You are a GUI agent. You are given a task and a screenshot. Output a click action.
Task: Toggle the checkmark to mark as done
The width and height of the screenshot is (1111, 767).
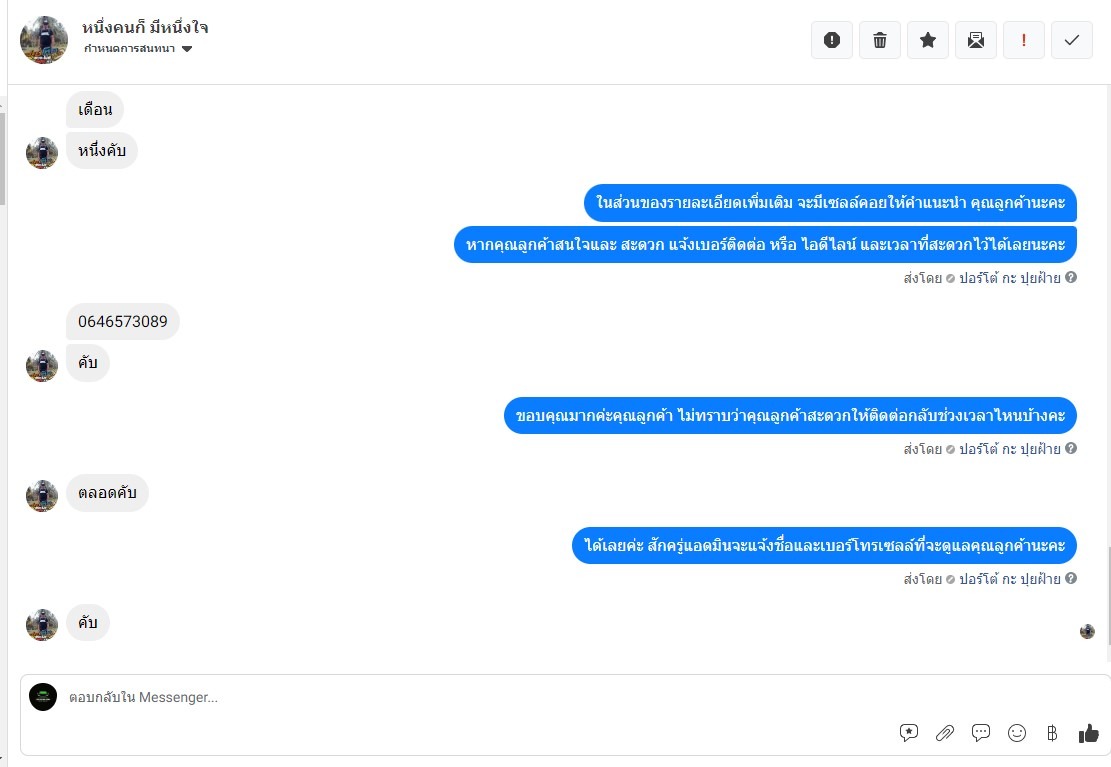point(1072,40)
